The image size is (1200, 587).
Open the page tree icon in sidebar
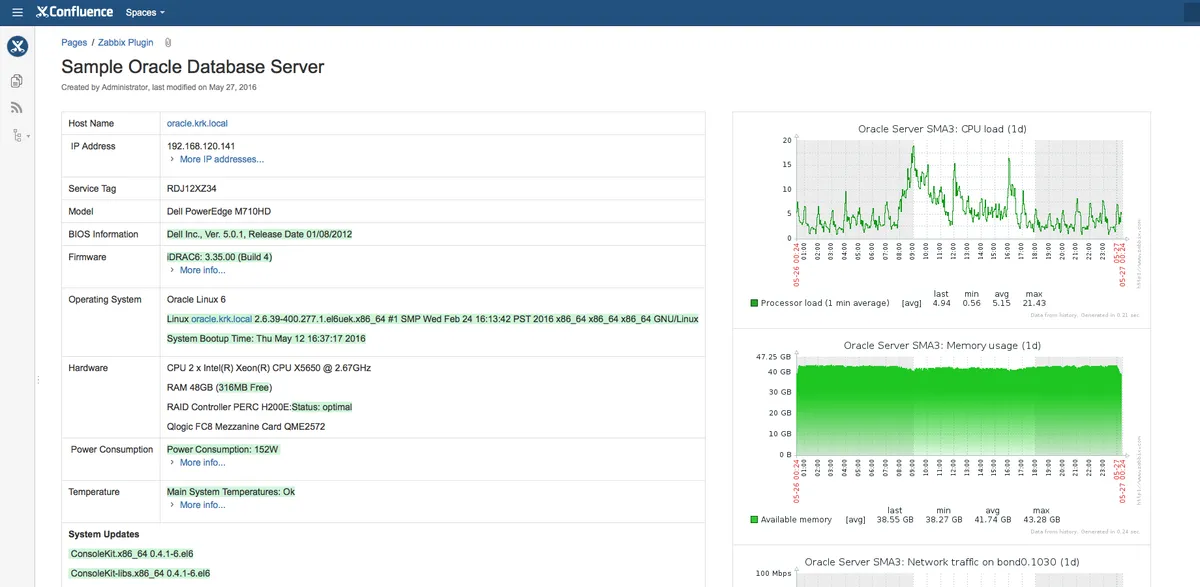click(18, 135)
